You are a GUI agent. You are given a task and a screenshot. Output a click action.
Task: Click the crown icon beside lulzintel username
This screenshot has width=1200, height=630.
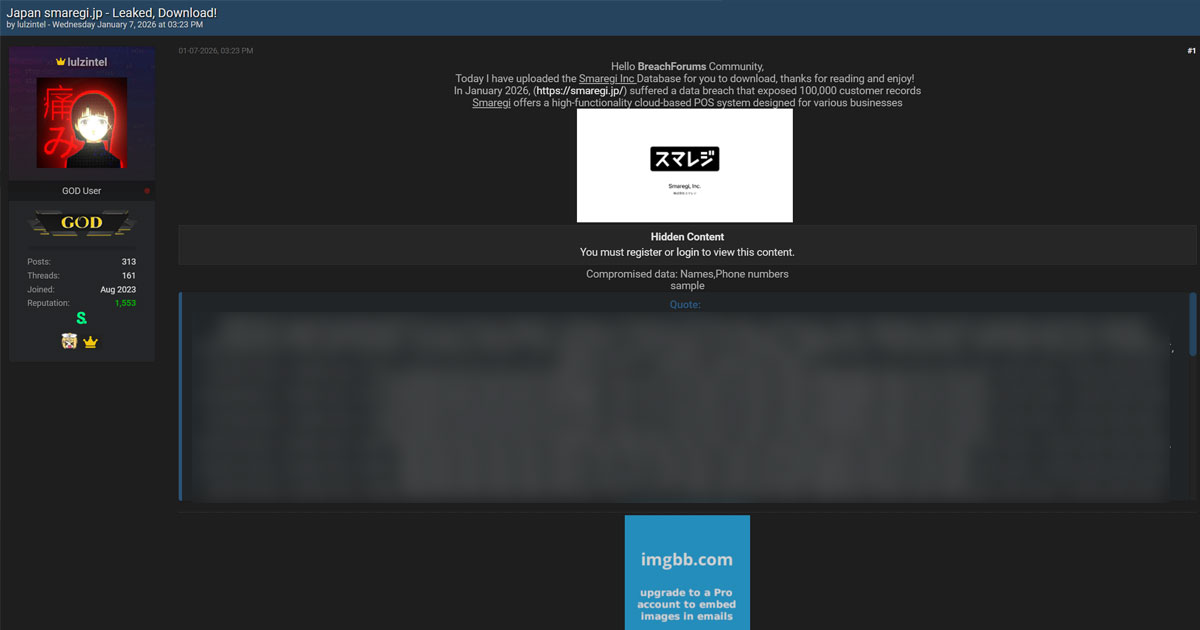click(x=60, y=62)
